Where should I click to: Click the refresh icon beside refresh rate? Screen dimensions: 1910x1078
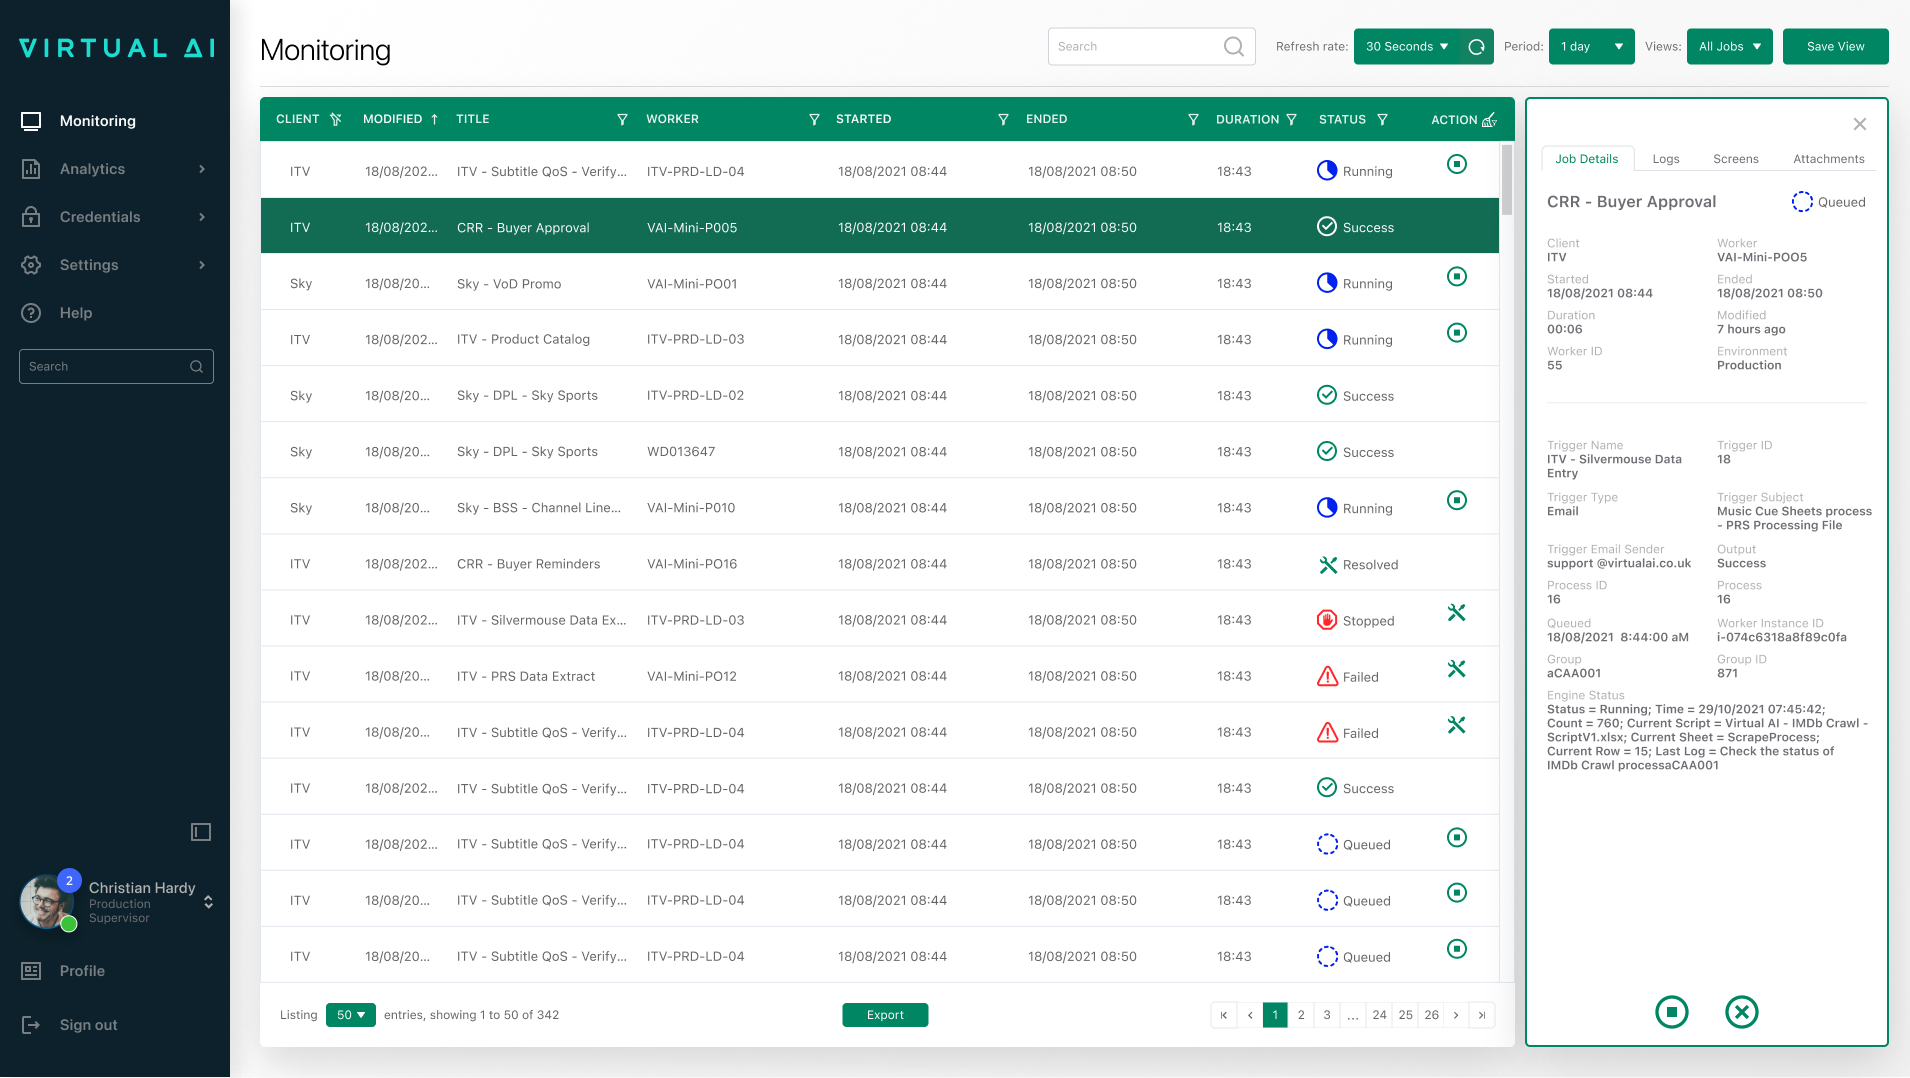1476,47
